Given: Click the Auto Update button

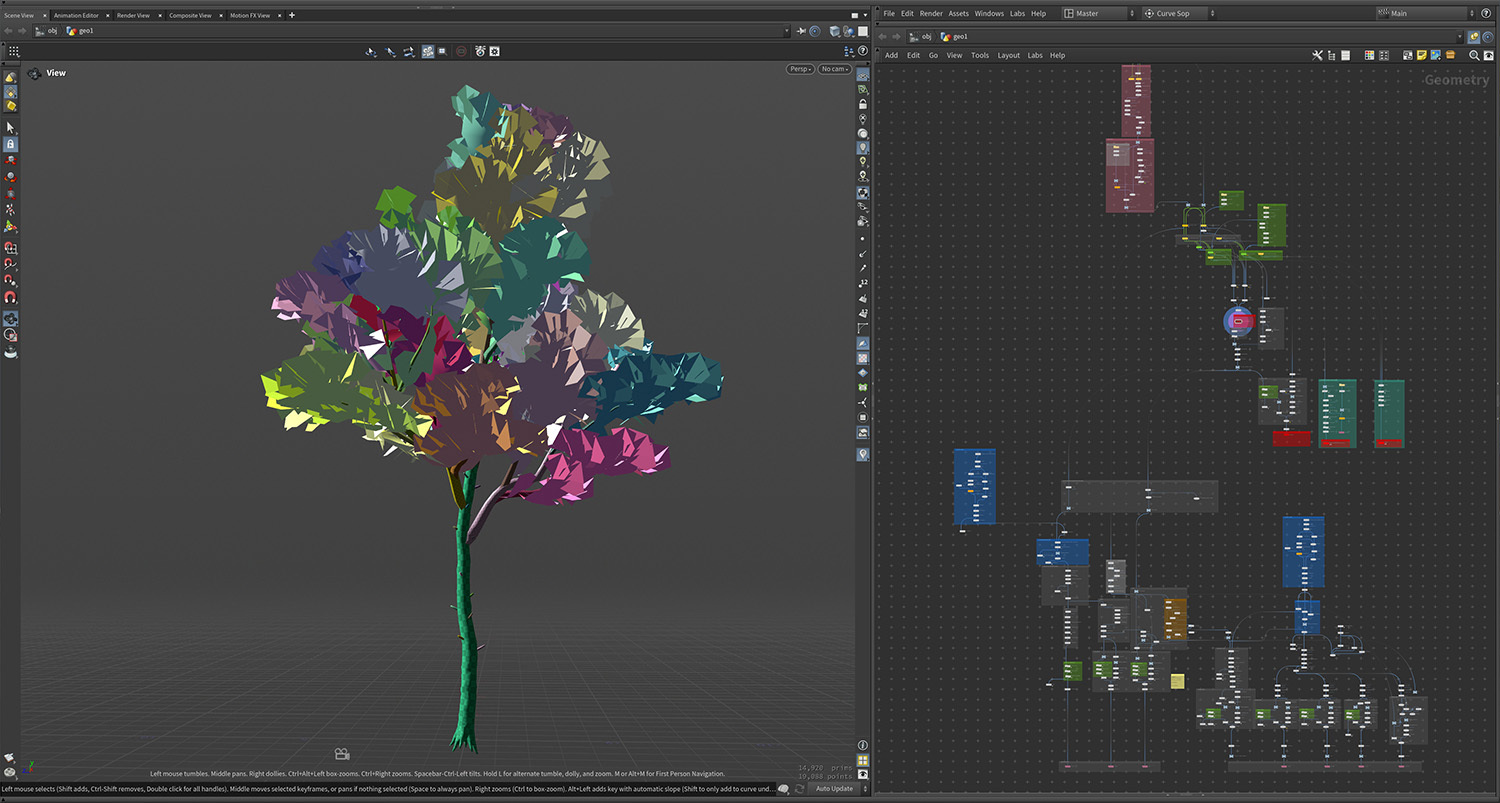Looking at the screenshot, I should (x=834, y=789).
